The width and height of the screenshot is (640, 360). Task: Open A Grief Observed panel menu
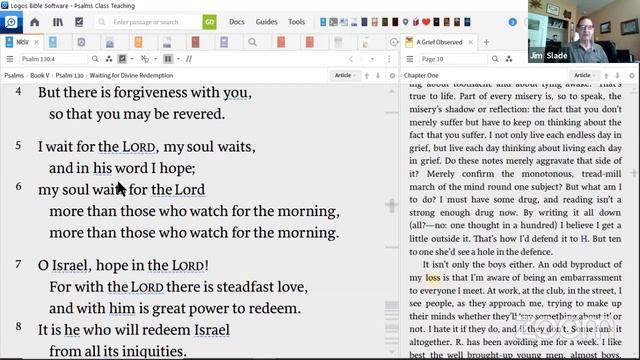(x=410, y=59)
